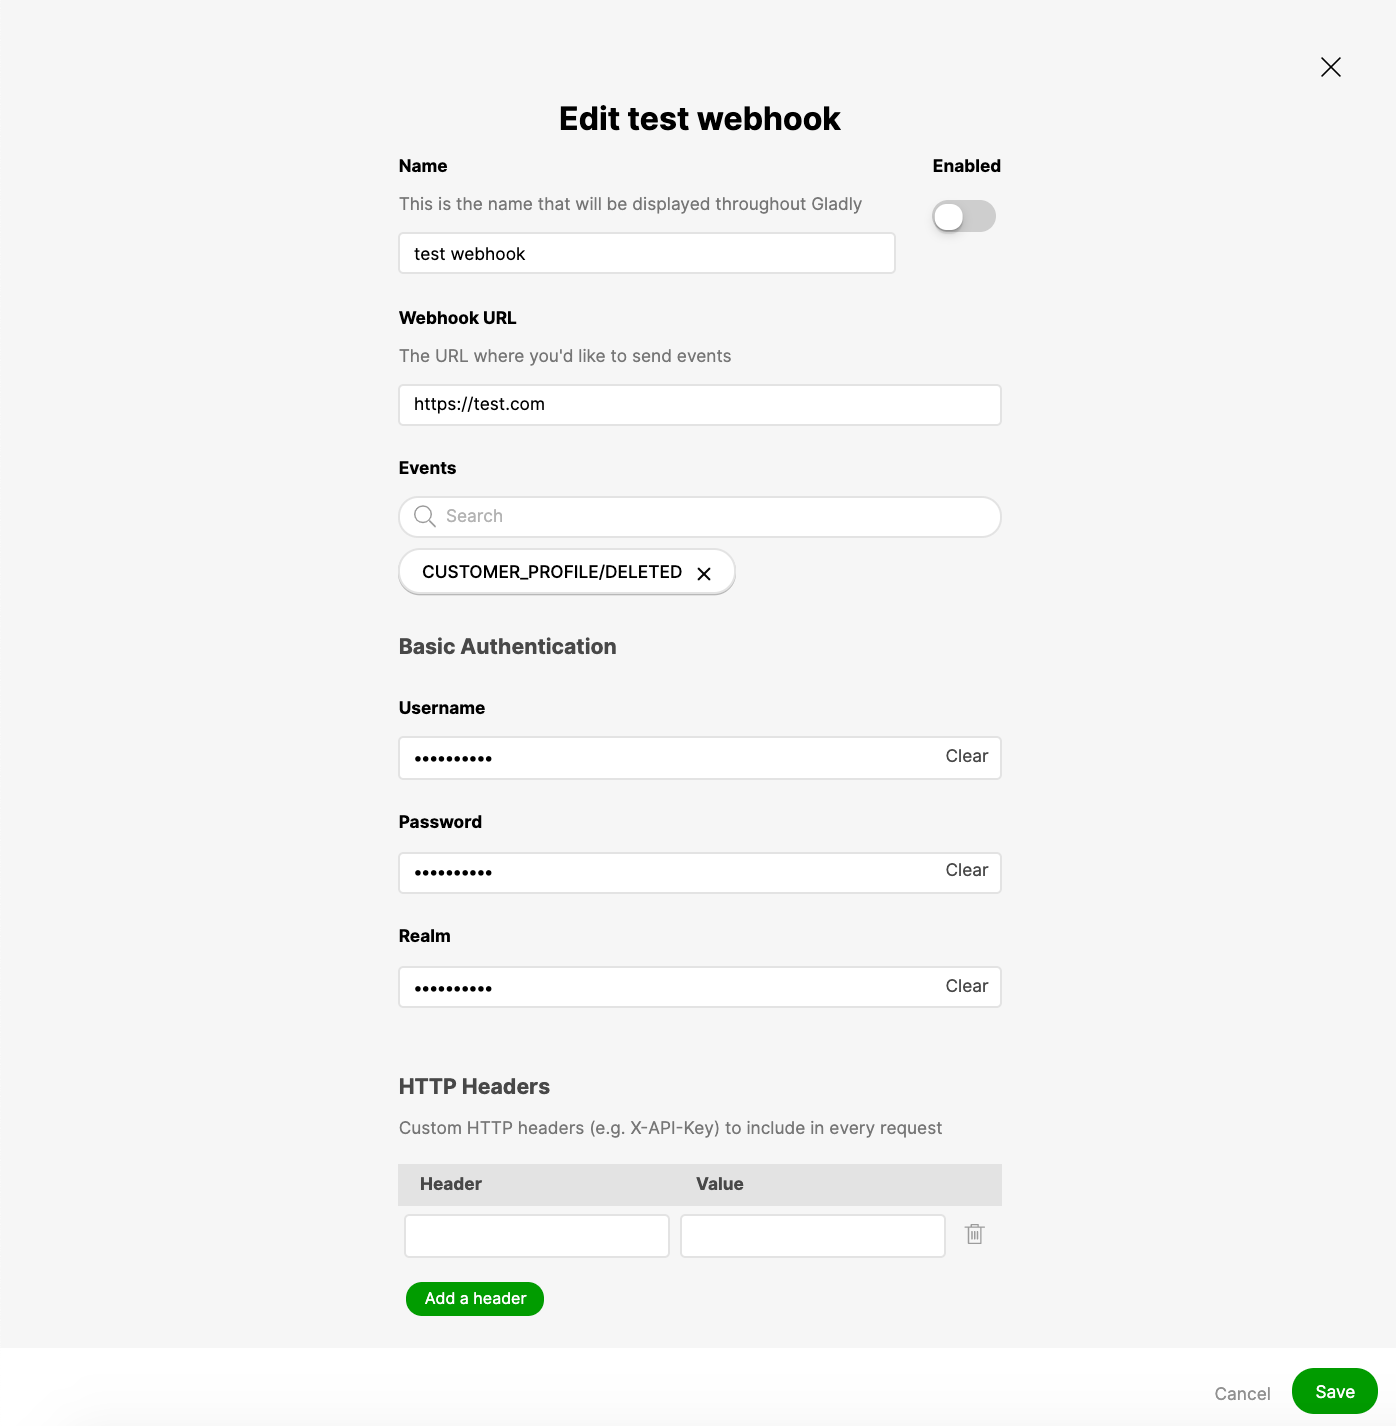The width and height of the screenshot is (1396, 1426).
Task: Click the Username field
Action: pyautogui.click(x=660, y=758)
